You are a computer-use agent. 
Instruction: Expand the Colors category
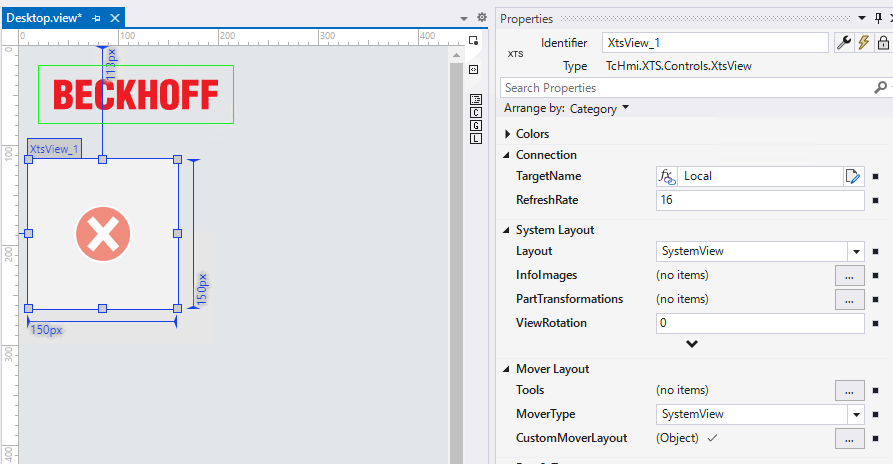(507, 134)
